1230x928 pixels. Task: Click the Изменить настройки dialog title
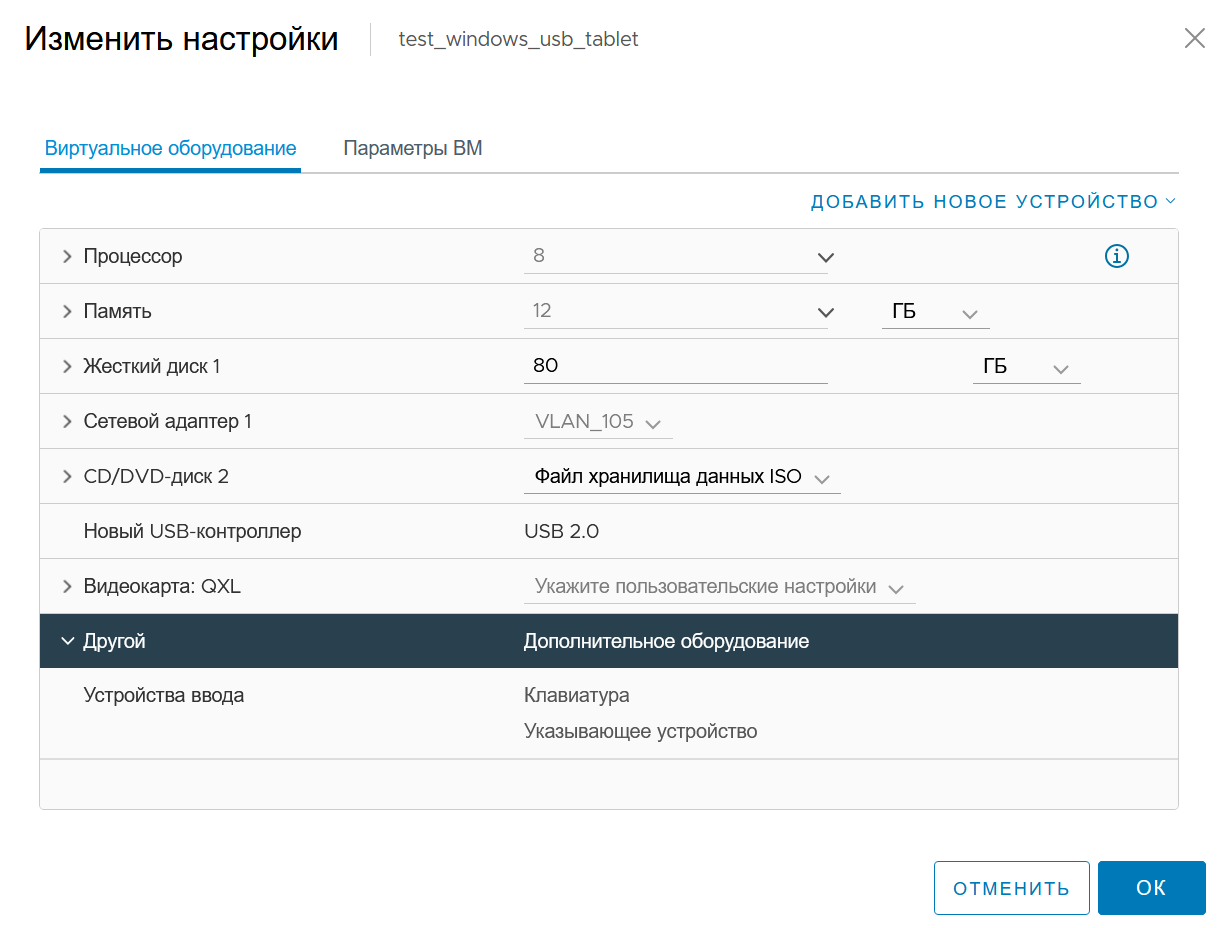point(182,39)
